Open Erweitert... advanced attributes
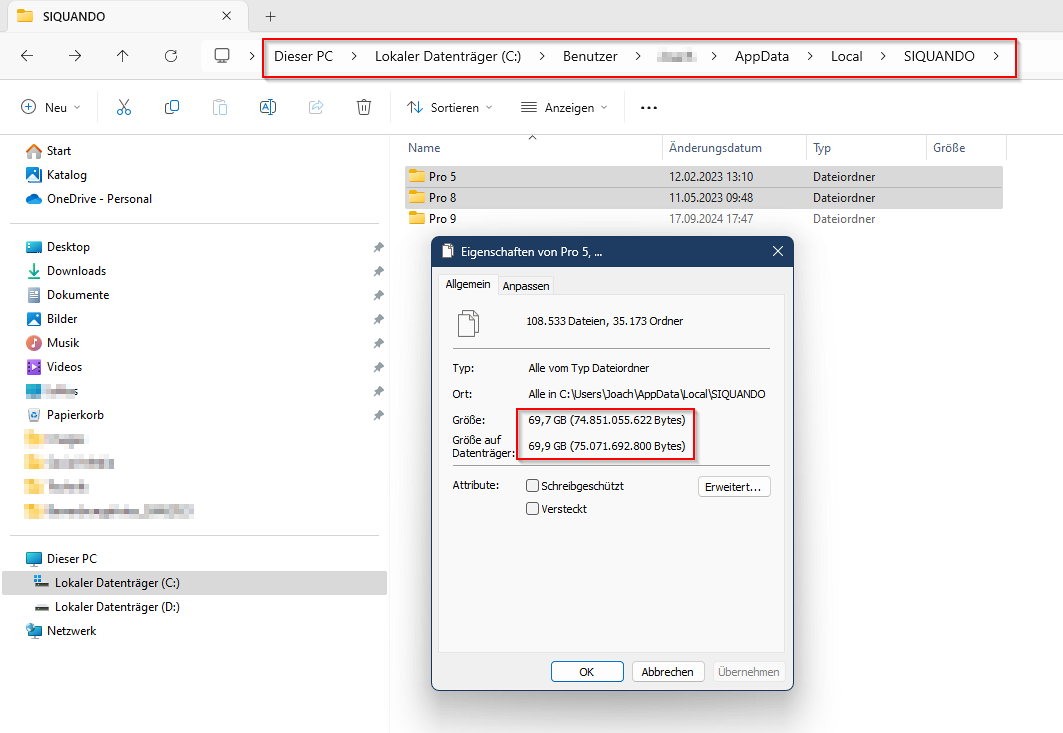1063x733 pixels. pyautogui.click(x=734, y=487)
